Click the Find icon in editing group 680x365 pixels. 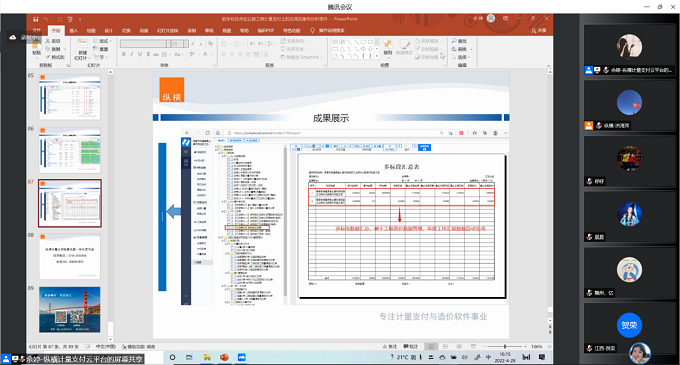pos(459,41)
